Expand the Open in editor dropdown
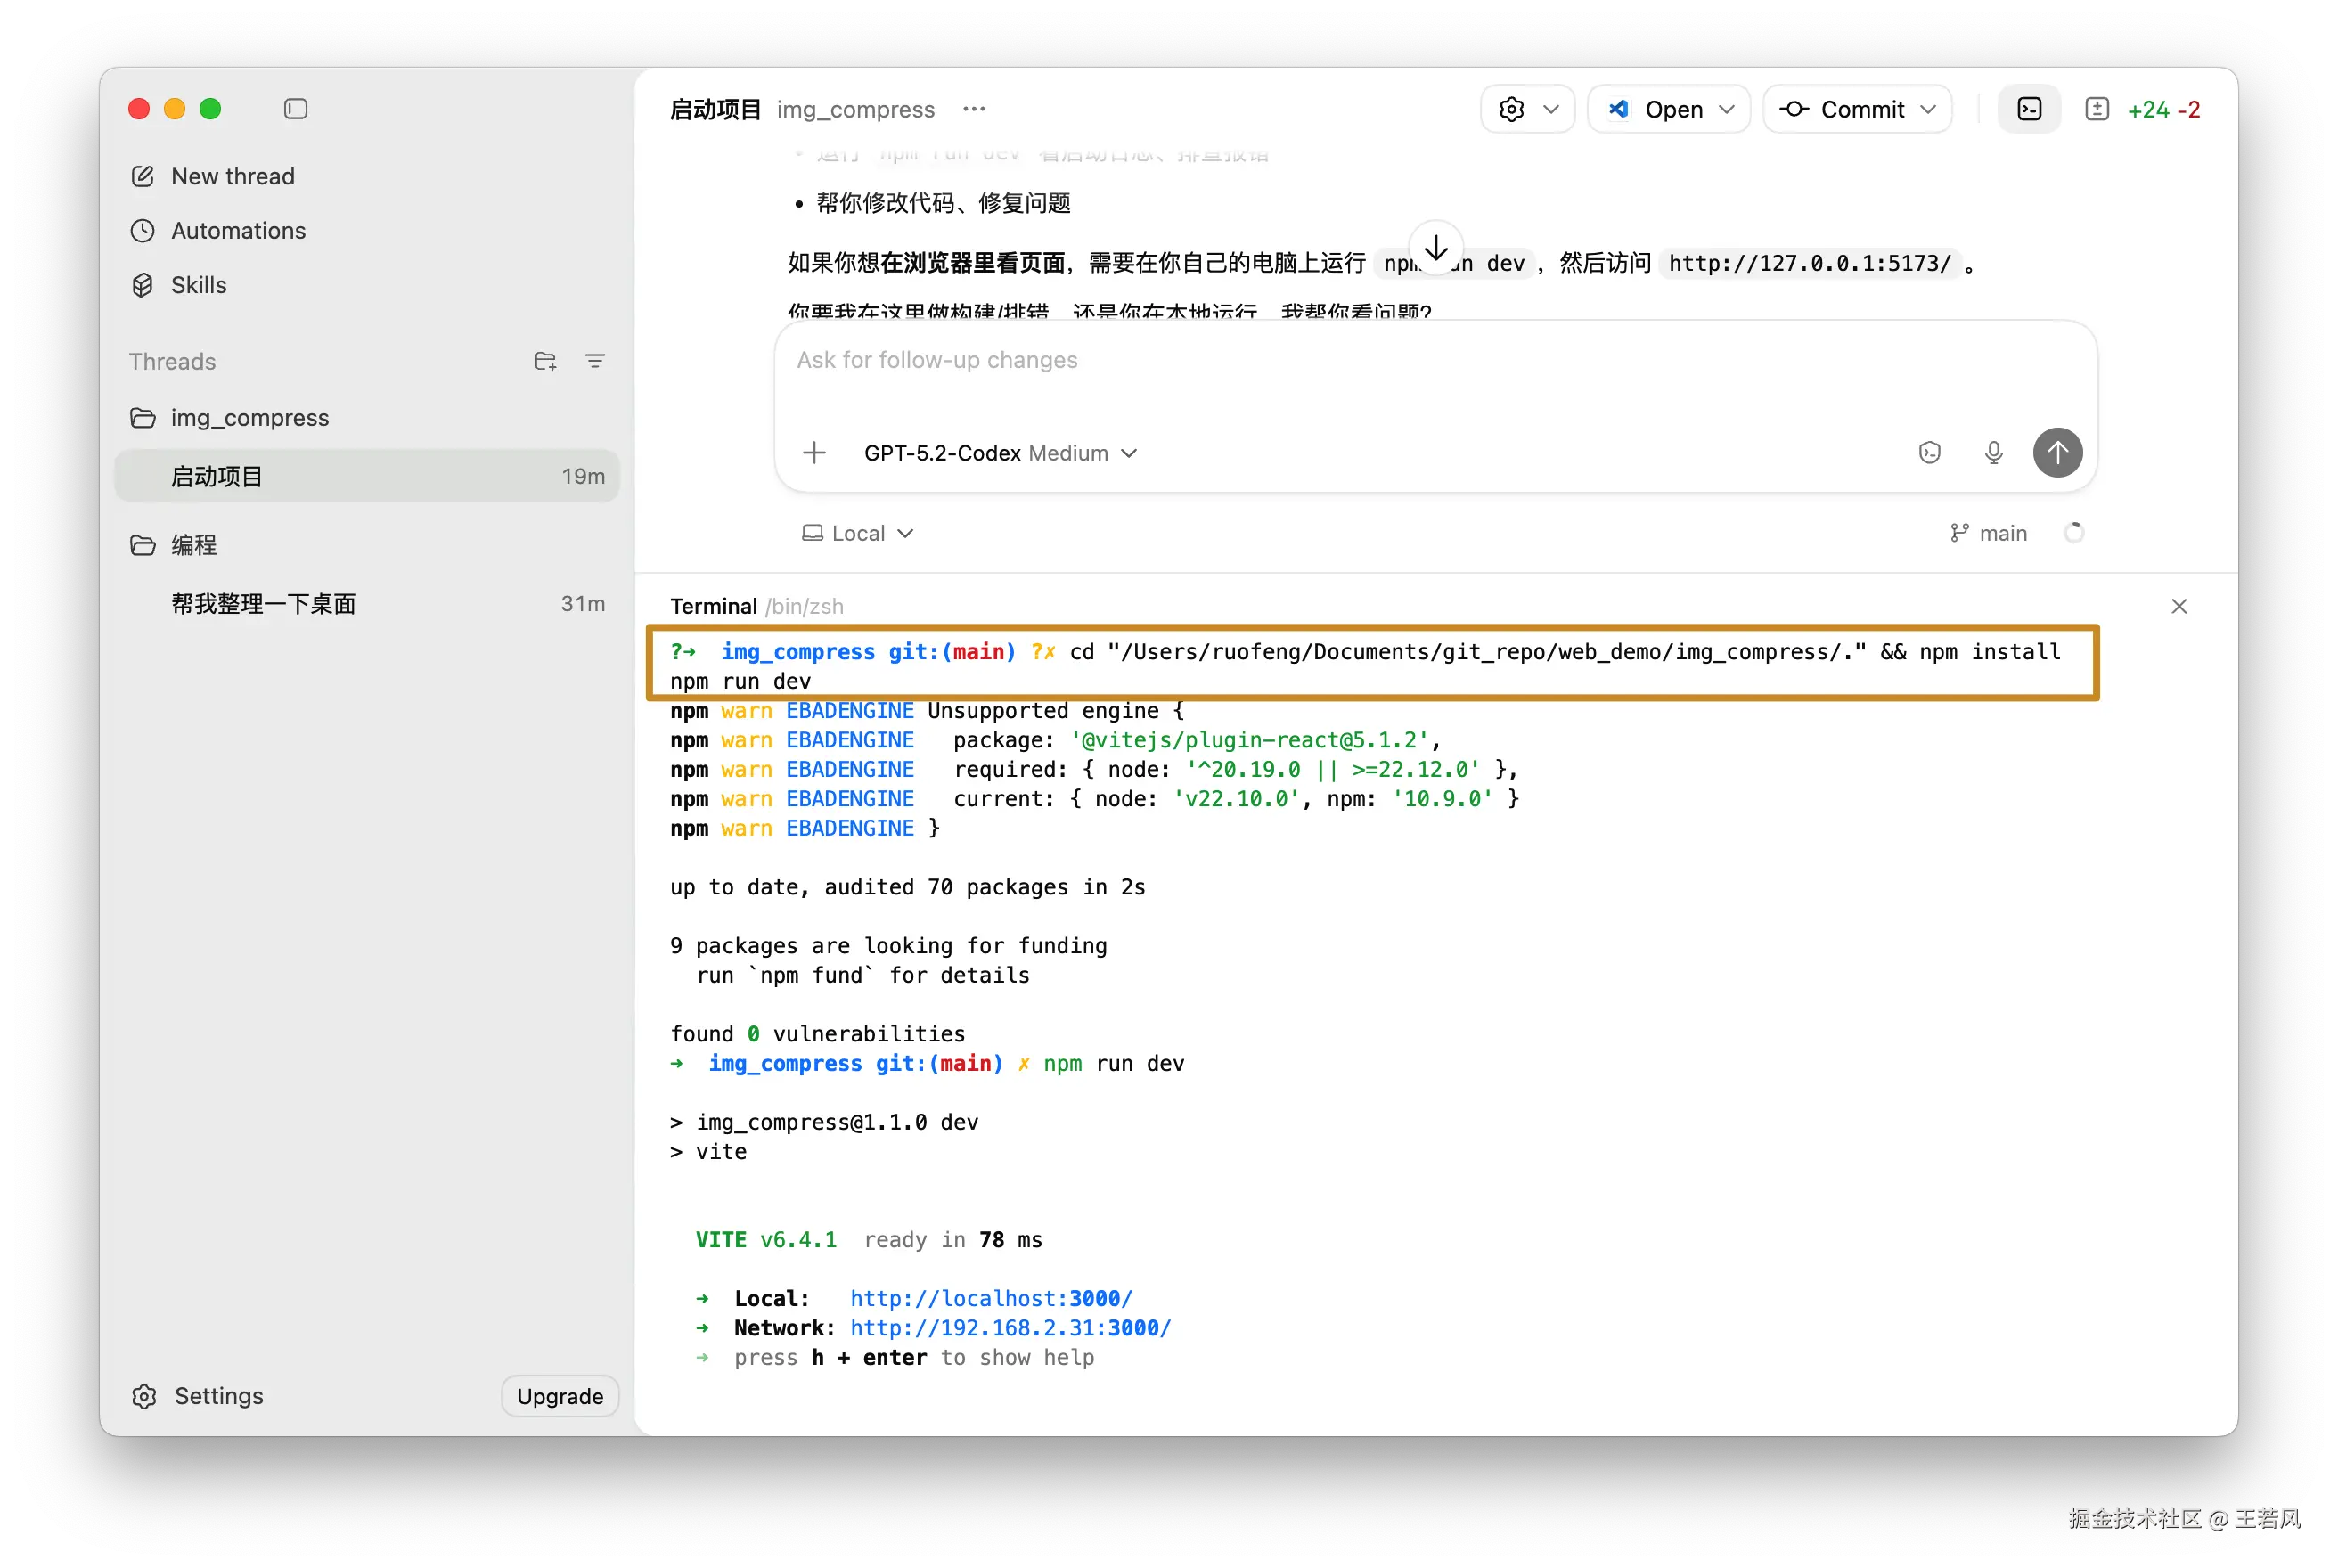 (1727, 109)
